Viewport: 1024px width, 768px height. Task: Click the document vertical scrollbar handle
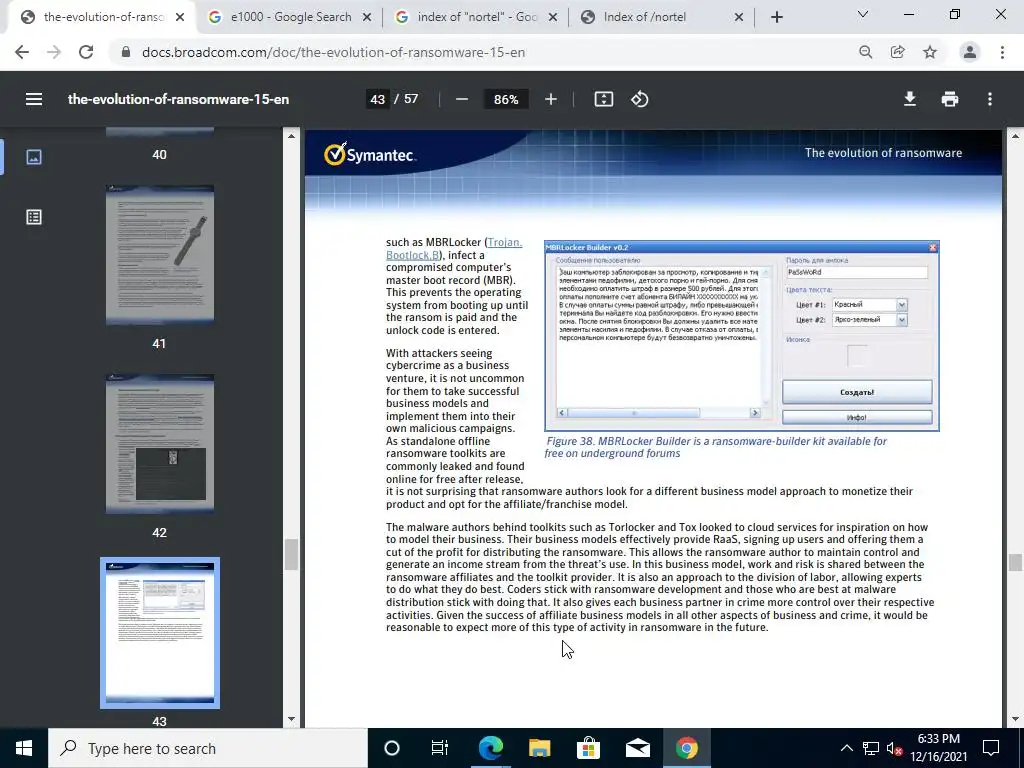1014,562
